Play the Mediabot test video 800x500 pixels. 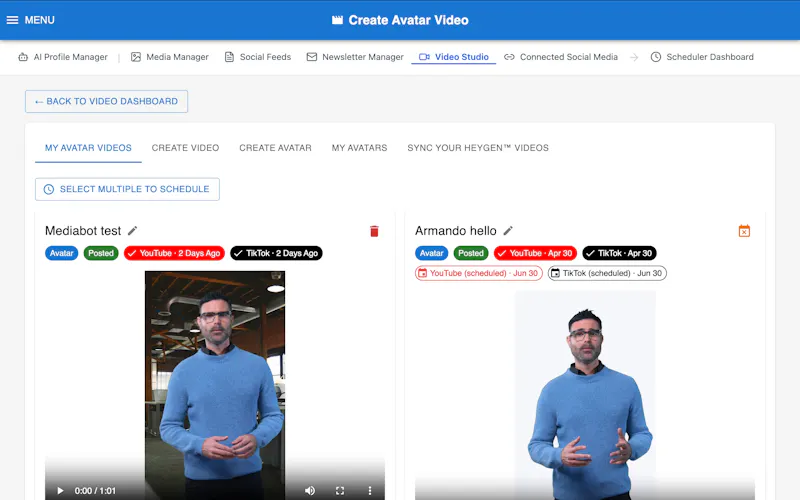click(x=60, y=491)
